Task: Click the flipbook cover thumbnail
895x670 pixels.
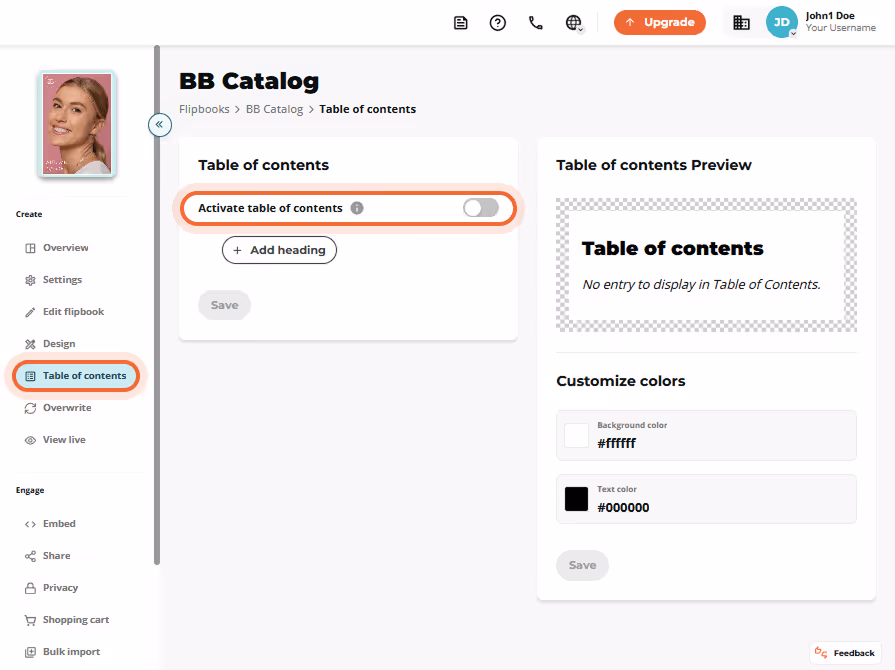Action: tap(77, 124)
